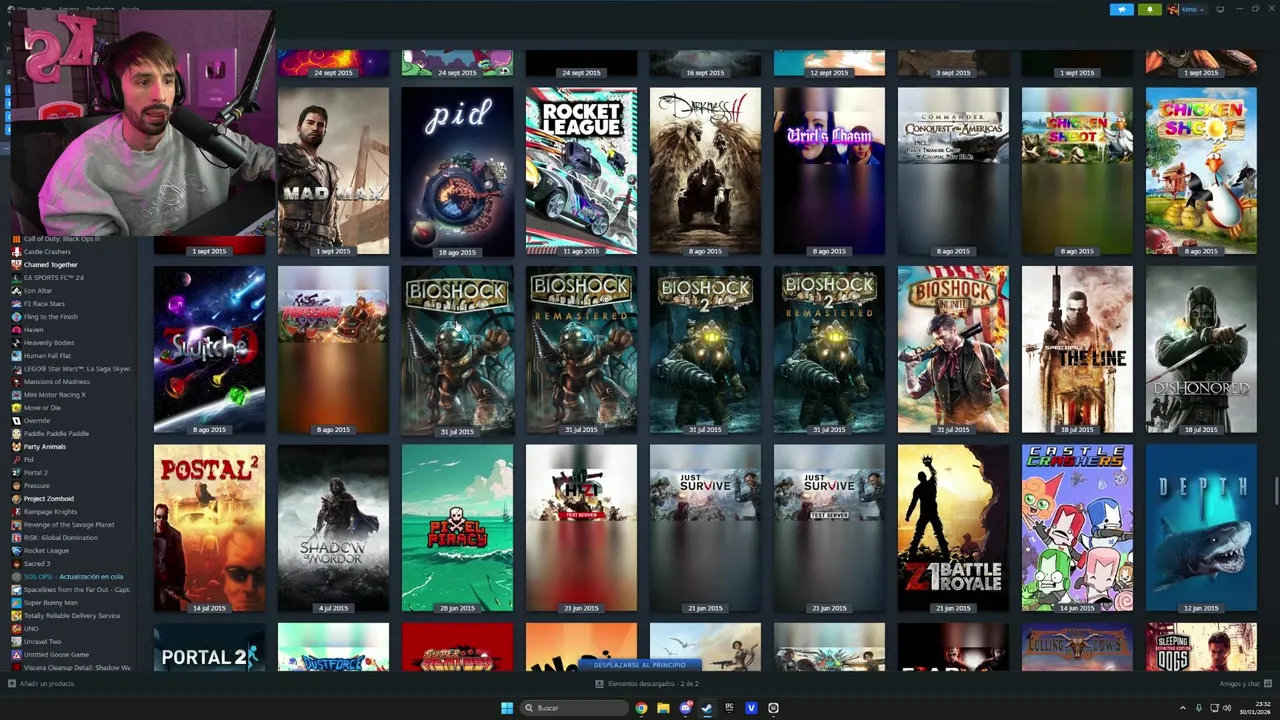
Task: Click the Revenge of the Savage Planet icon
Action: (x=16, y=525)
